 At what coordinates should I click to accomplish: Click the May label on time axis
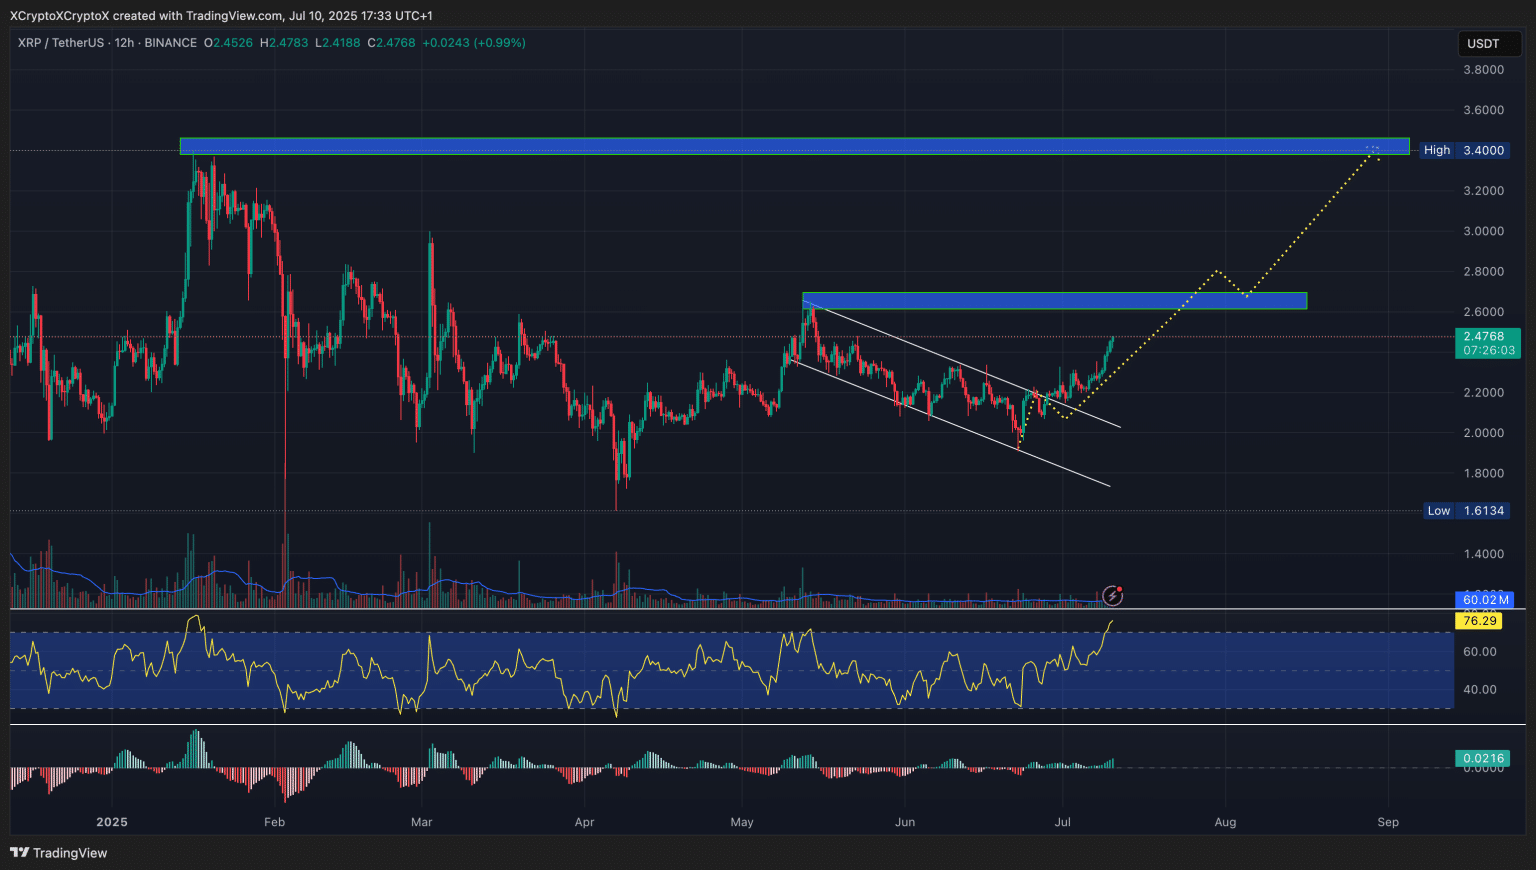pyautogui.click(x=742, y=822)
